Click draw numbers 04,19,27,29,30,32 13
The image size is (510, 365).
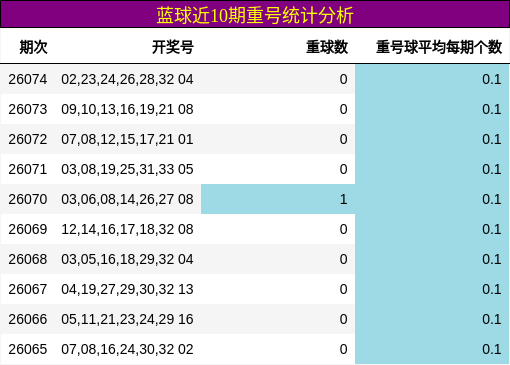pos(127,289)
